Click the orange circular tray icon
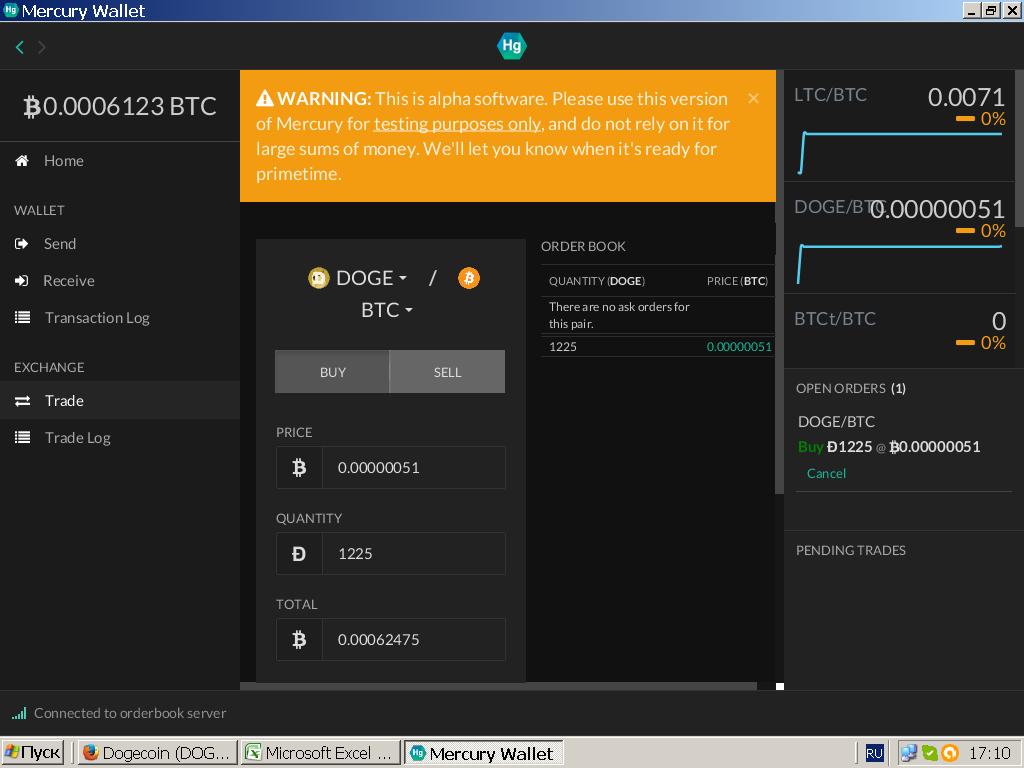The image size is (1024, 768). 950,753
